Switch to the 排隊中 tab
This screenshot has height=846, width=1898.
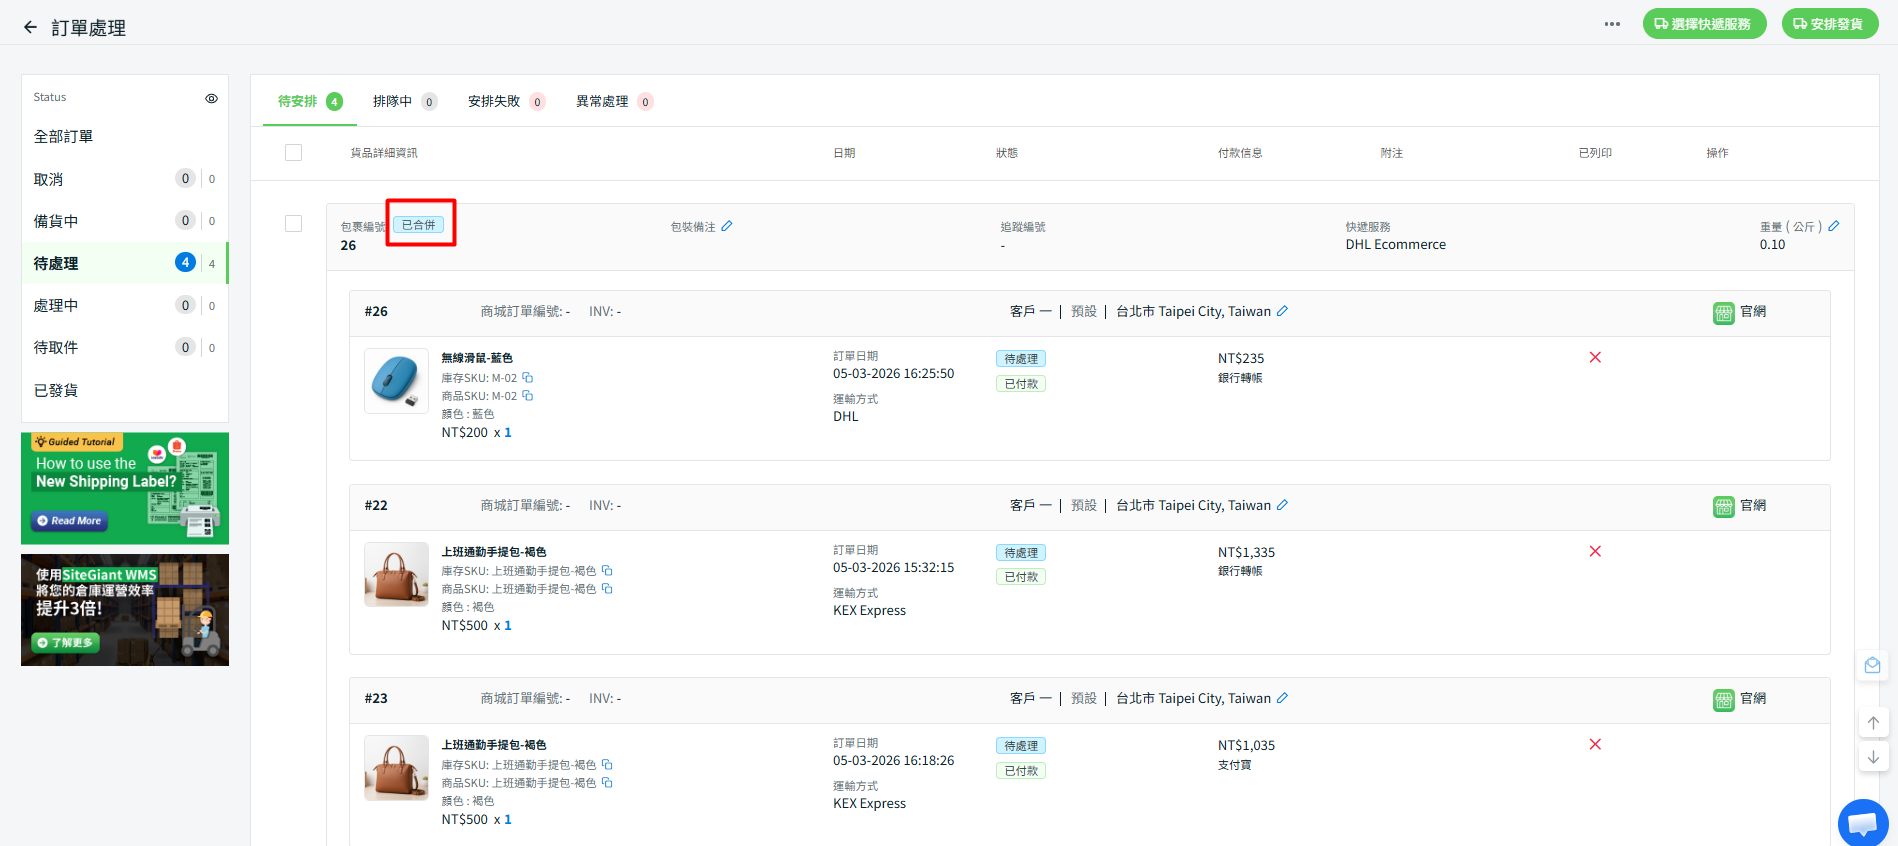(x=393, y=101)
